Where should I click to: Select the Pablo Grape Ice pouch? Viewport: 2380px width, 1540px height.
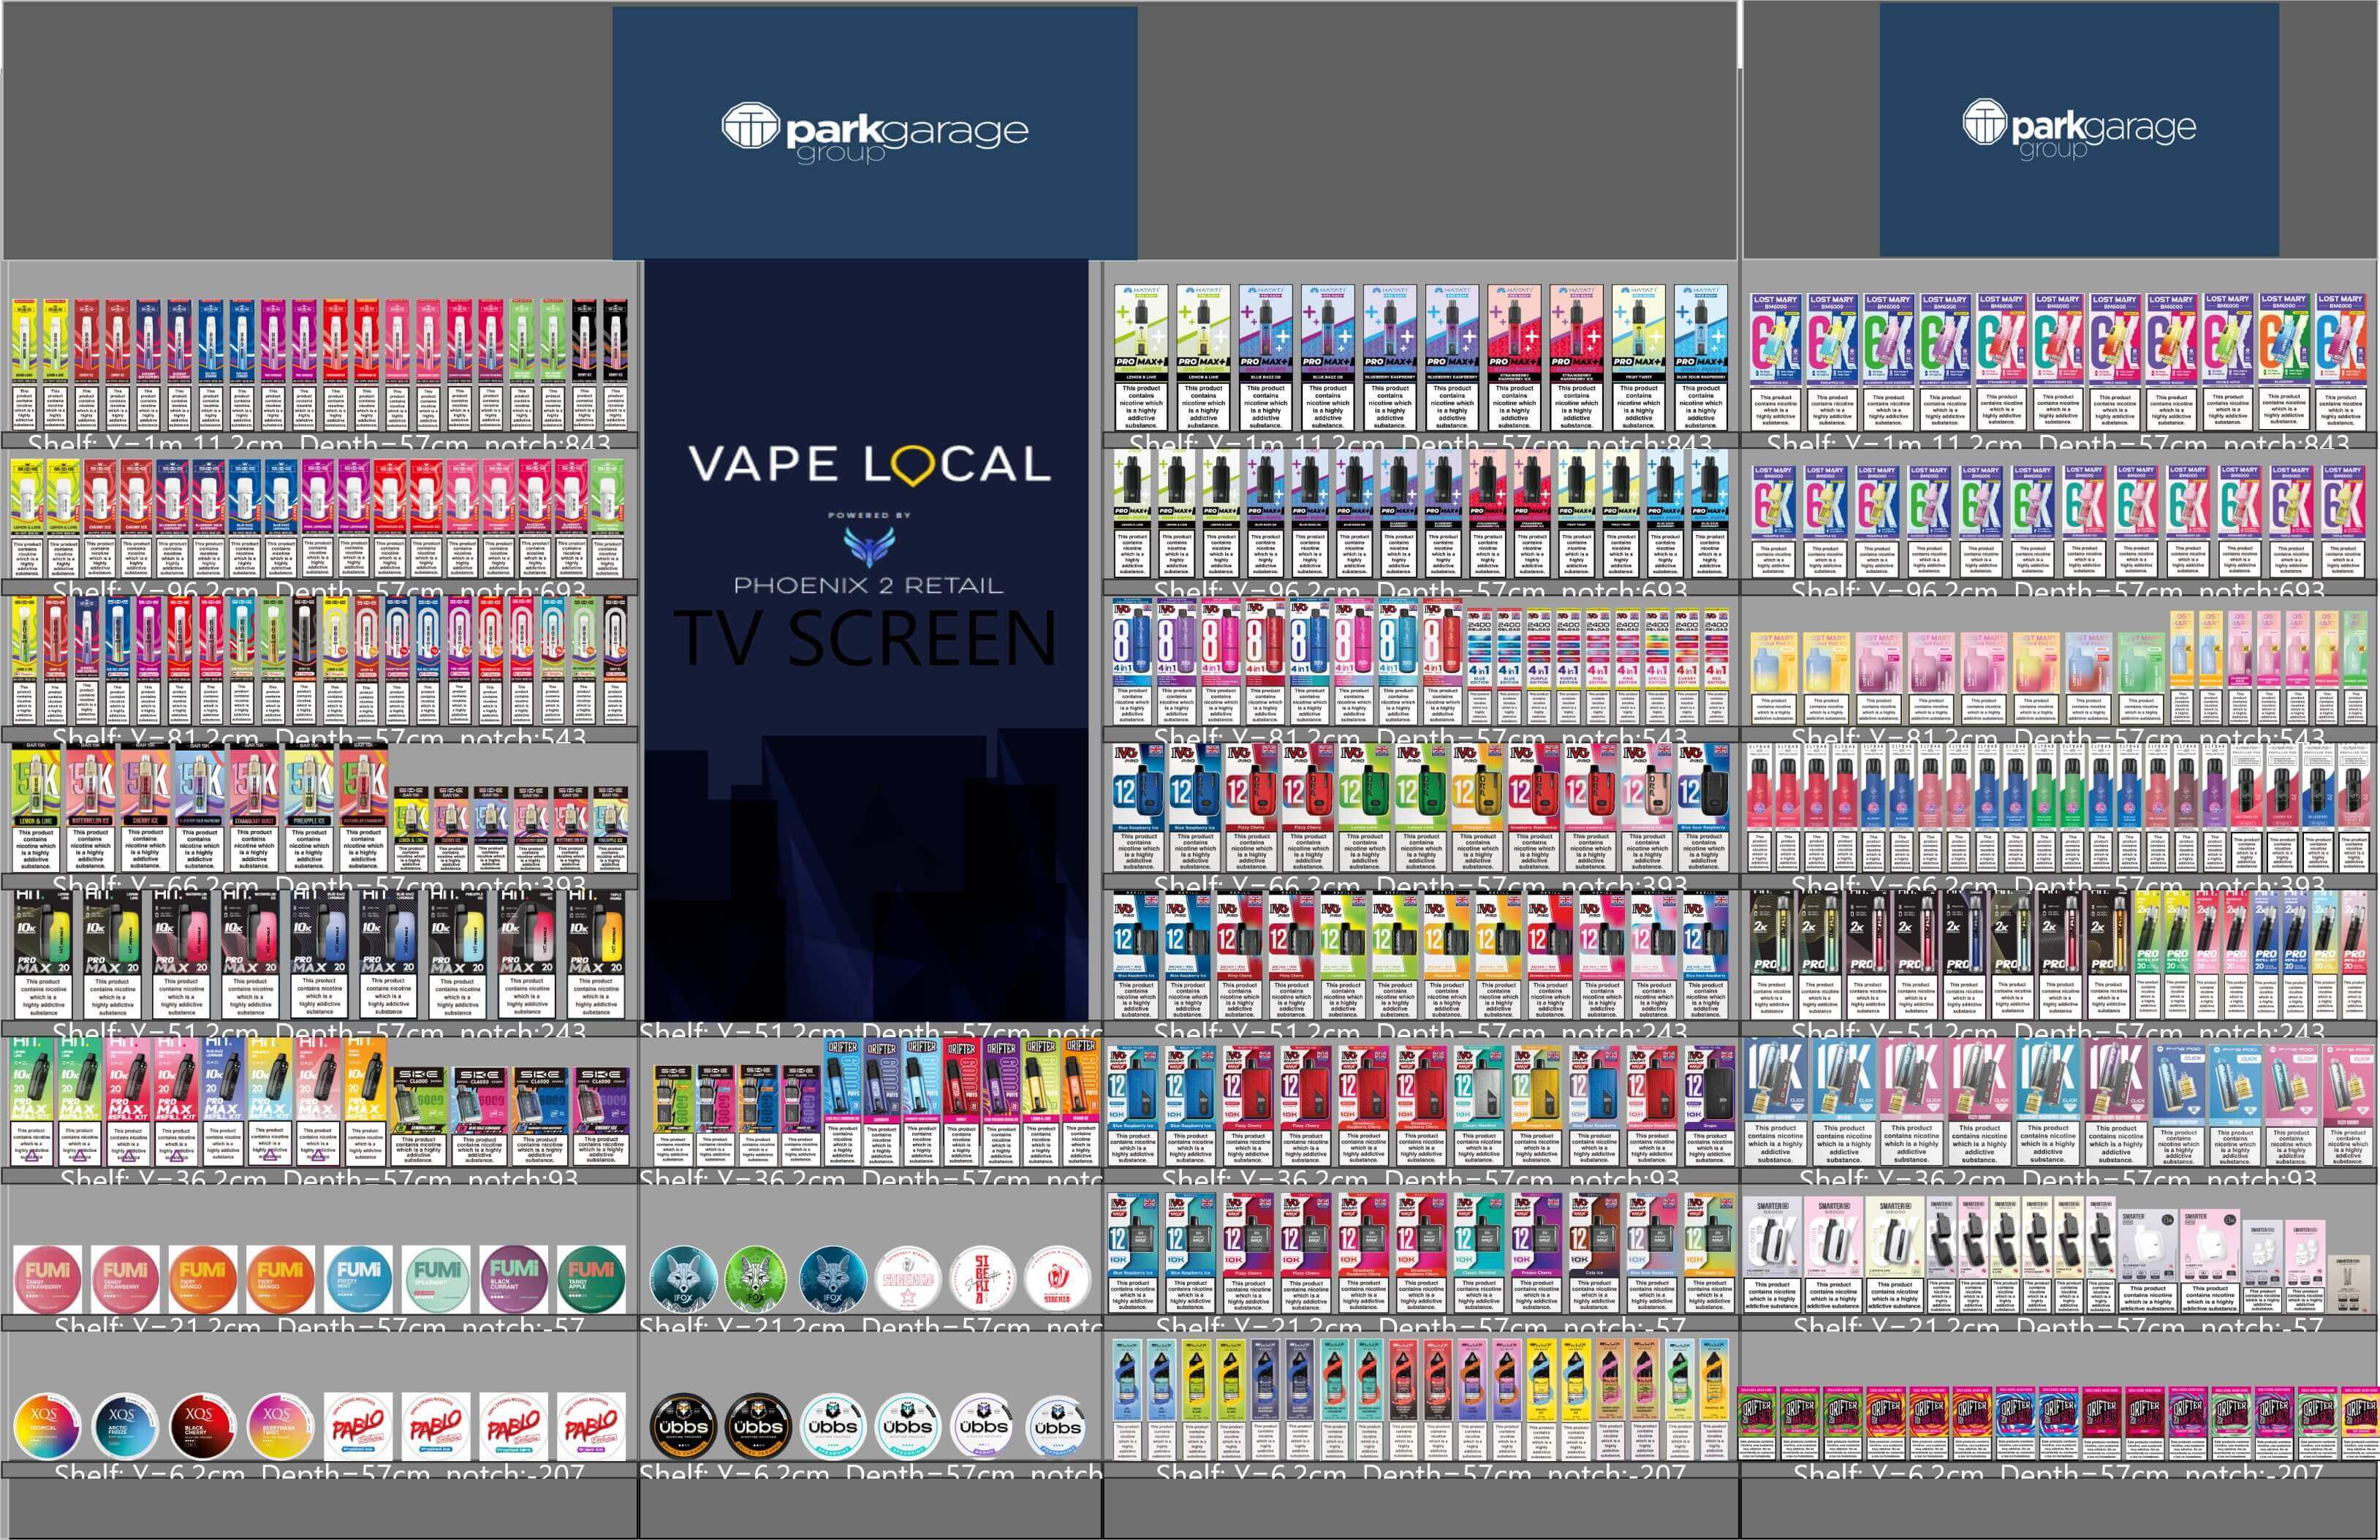[591, 1426]
